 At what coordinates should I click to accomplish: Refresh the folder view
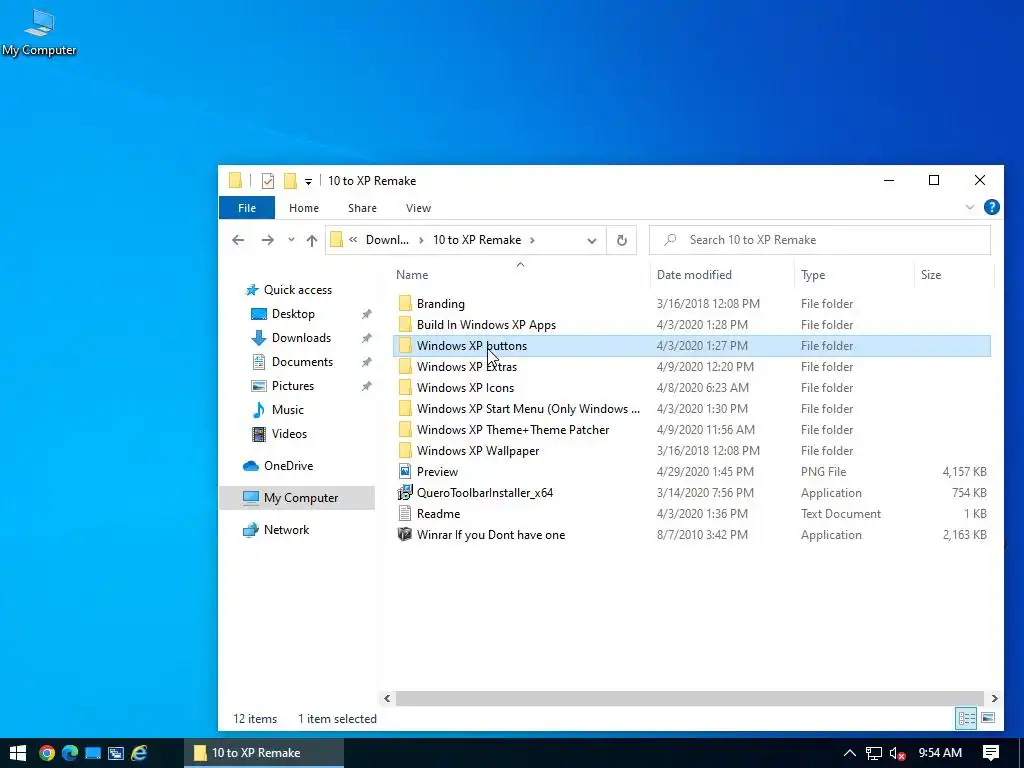pos(622,240)
